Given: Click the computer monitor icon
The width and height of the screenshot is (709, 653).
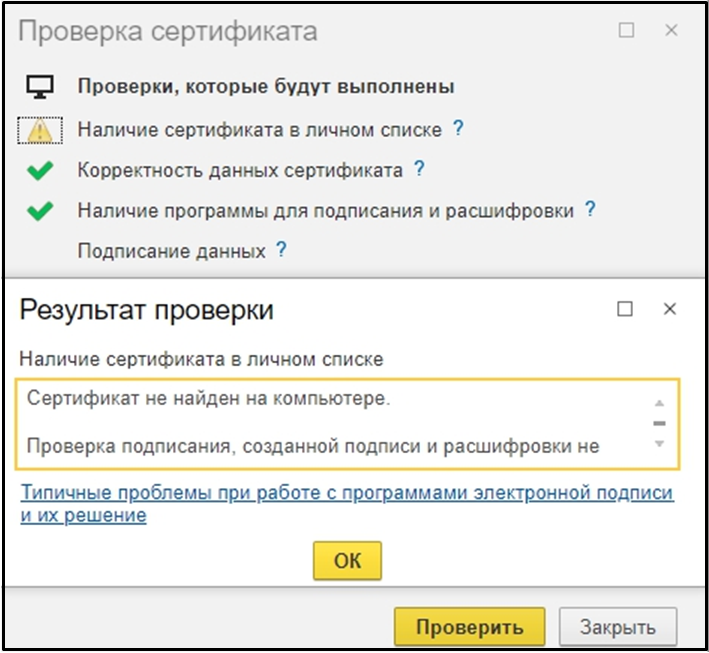Looking at the screenshot, I should (39, 86).
